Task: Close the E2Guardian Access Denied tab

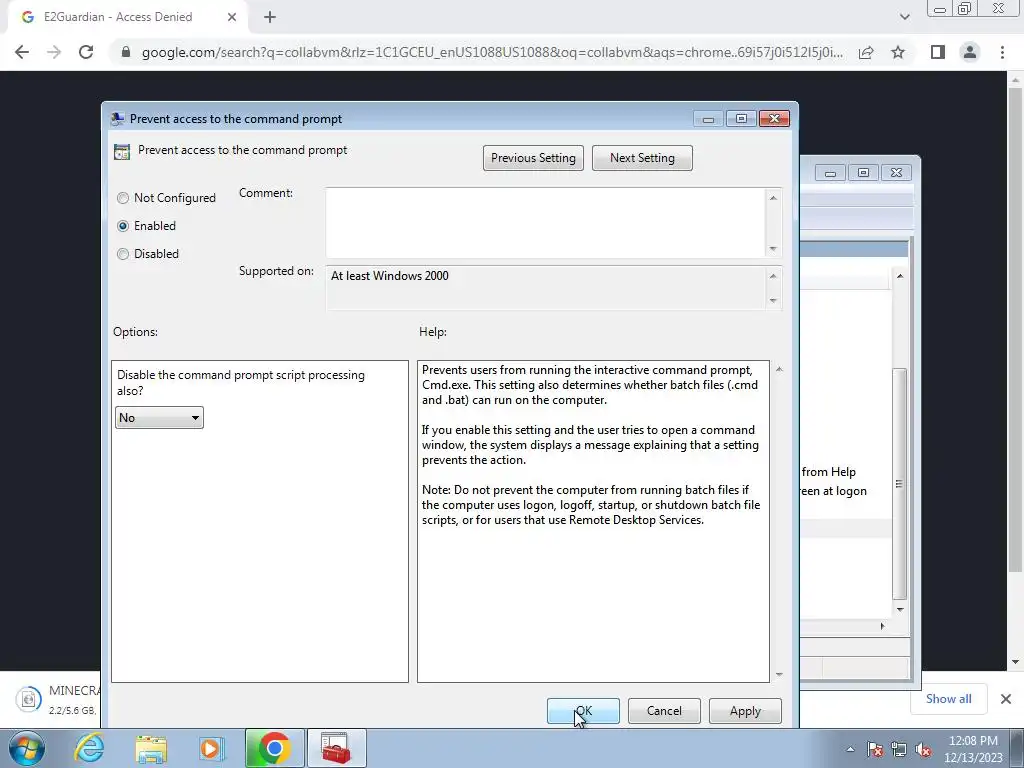Action: 232,17
